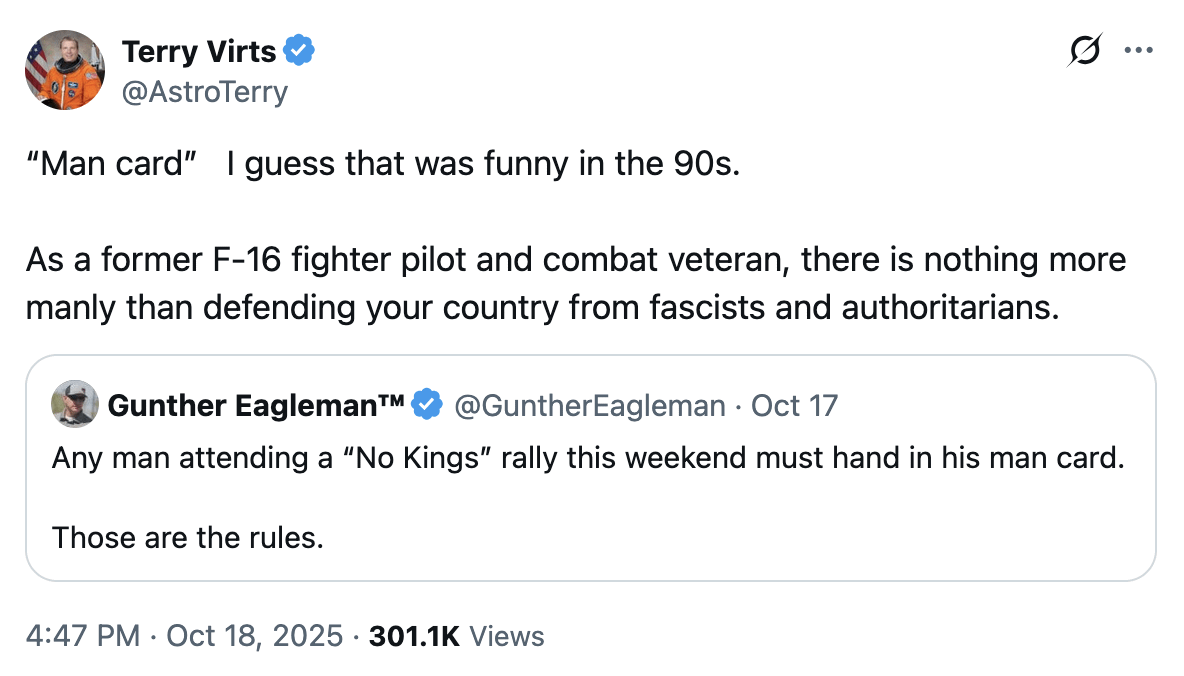Image resolution: width=1184 pixels, height=676 pixels.
Task: Open Gunther Eagleman's small avatar in the quote
Action: (x=75, y=404)
